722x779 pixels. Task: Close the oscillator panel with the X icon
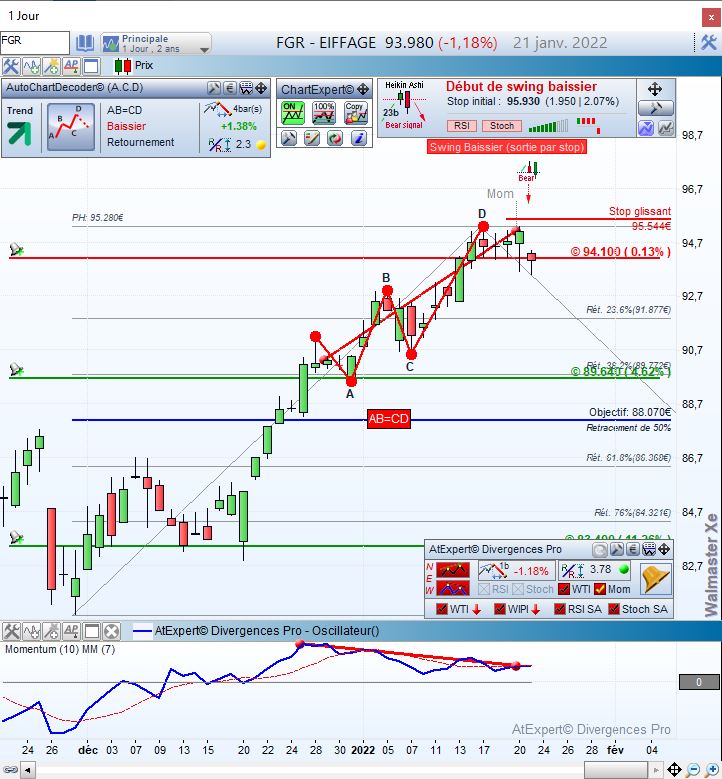(x=111, y=631)
